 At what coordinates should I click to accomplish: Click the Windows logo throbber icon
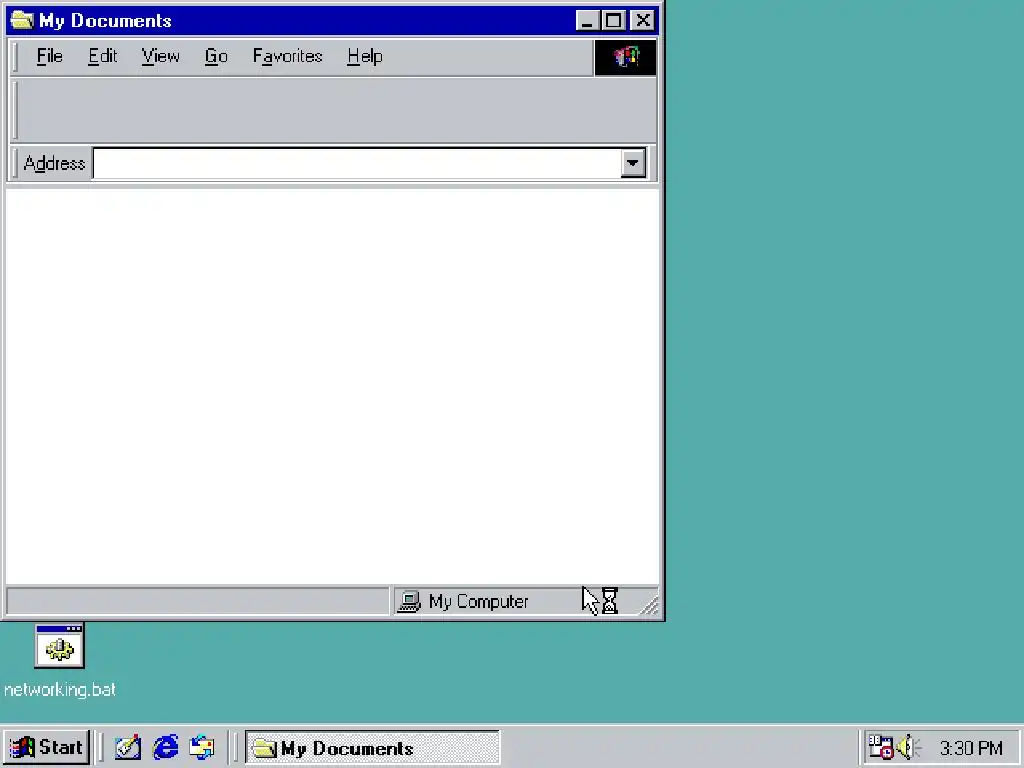(625, 57)
